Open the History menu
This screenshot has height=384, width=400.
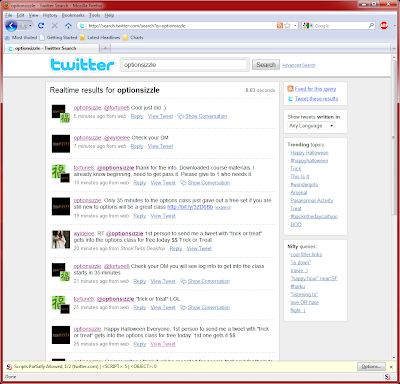(x=50, y=15)
